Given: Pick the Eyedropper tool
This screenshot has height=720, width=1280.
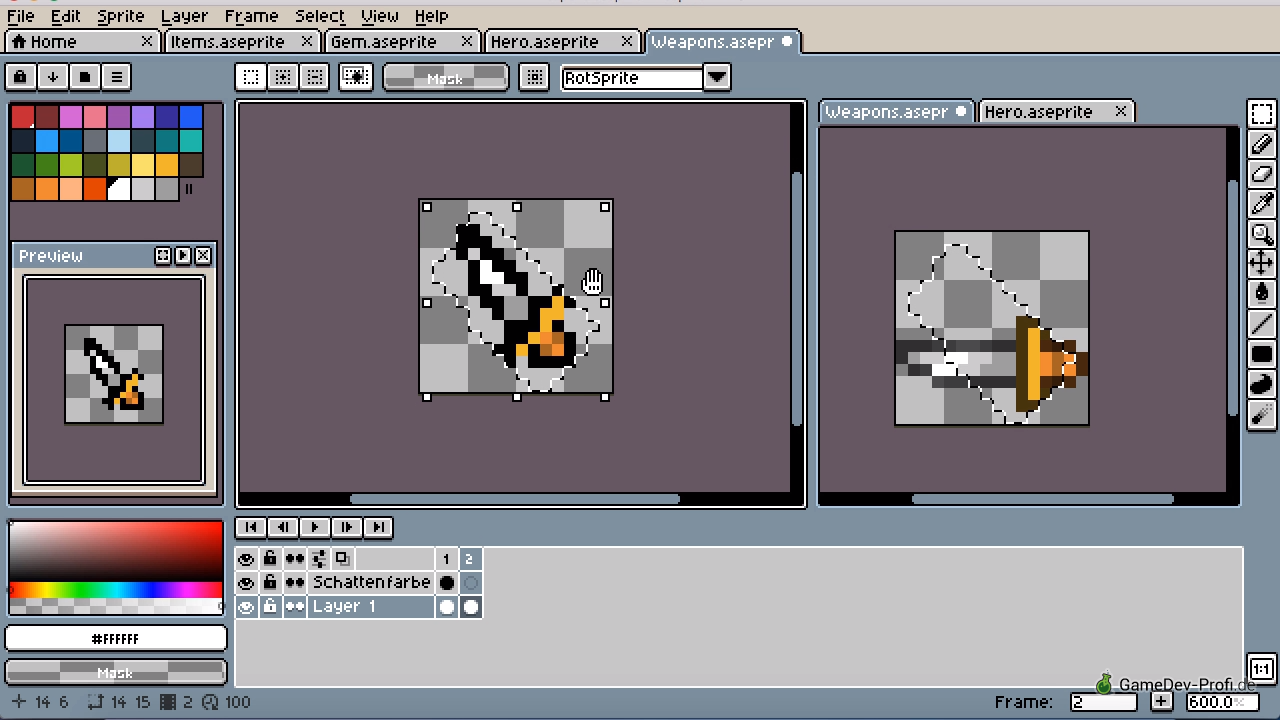Looking at the screenshot, I should click(1262, 204).
